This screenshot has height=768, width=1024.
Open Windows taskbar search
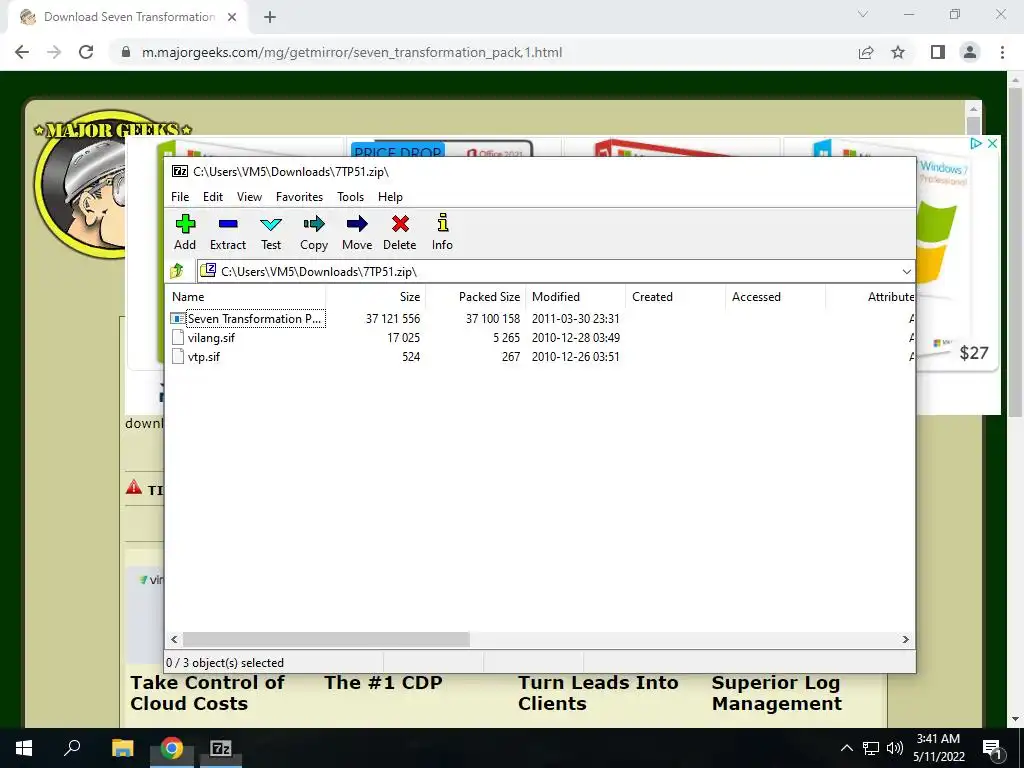(x=72, y=748)
